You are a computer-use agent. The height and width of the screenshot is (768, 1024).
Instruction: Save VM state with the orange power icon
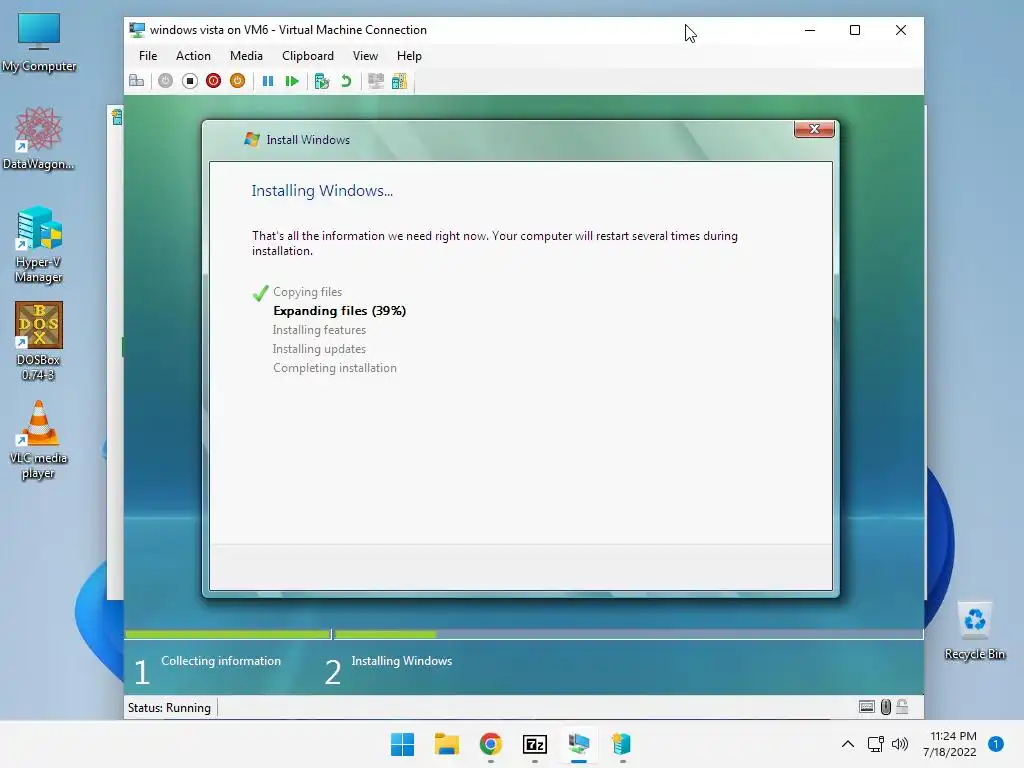point(238,81)
